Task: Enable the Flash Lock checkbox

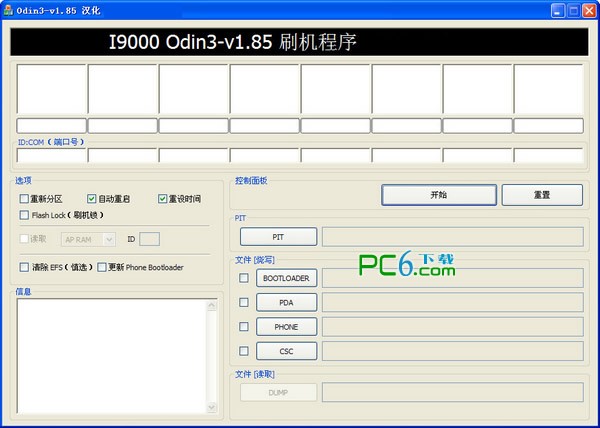Action: click(x=24, y=215)
